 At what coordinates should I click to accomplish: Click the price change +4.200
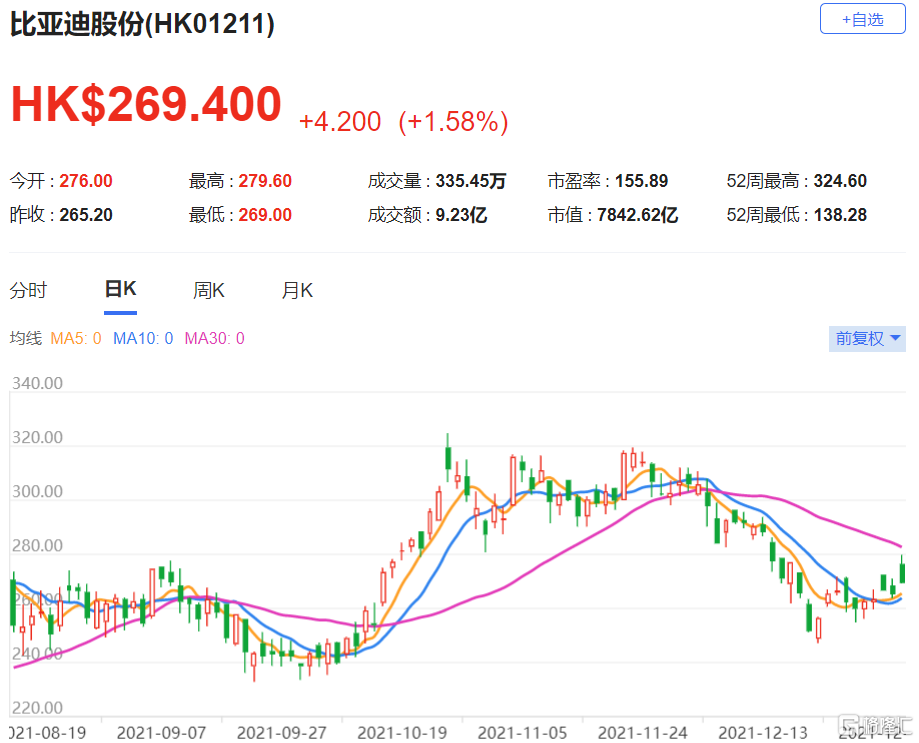(x=340, y=121)
